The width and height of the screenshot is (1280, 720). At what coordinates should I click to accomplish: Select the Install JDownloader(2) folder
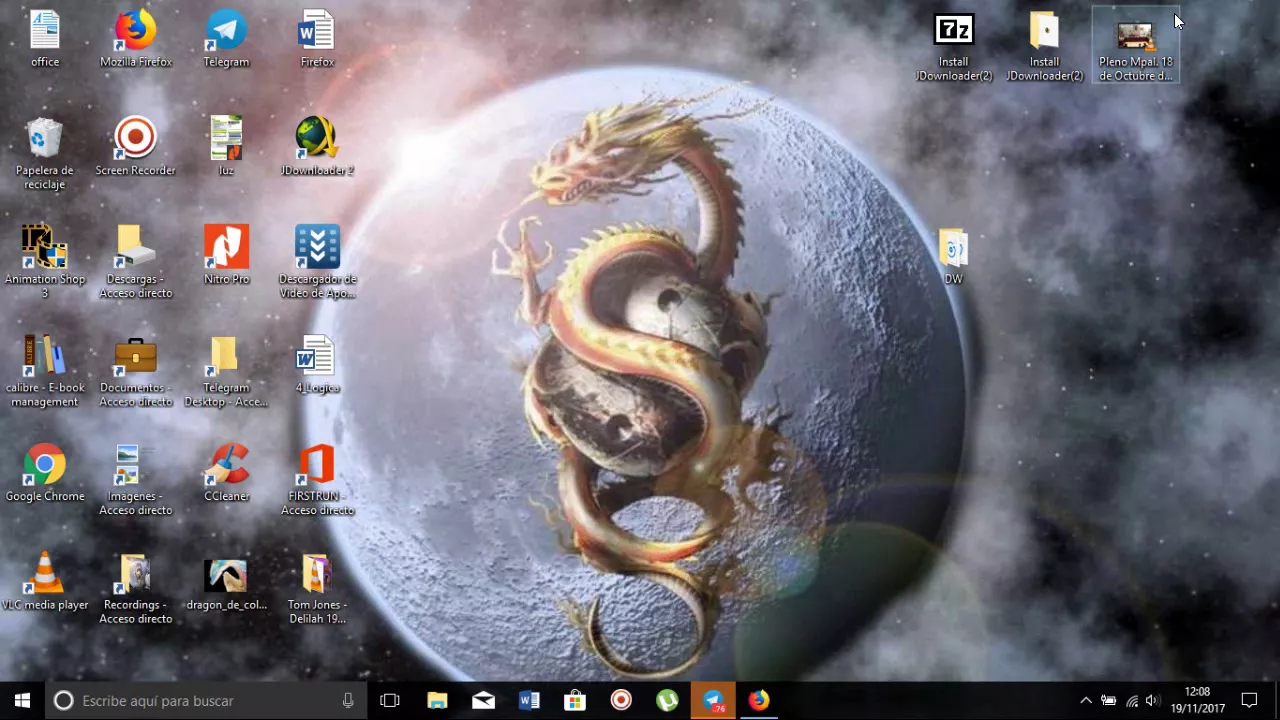pos(1044,47)
